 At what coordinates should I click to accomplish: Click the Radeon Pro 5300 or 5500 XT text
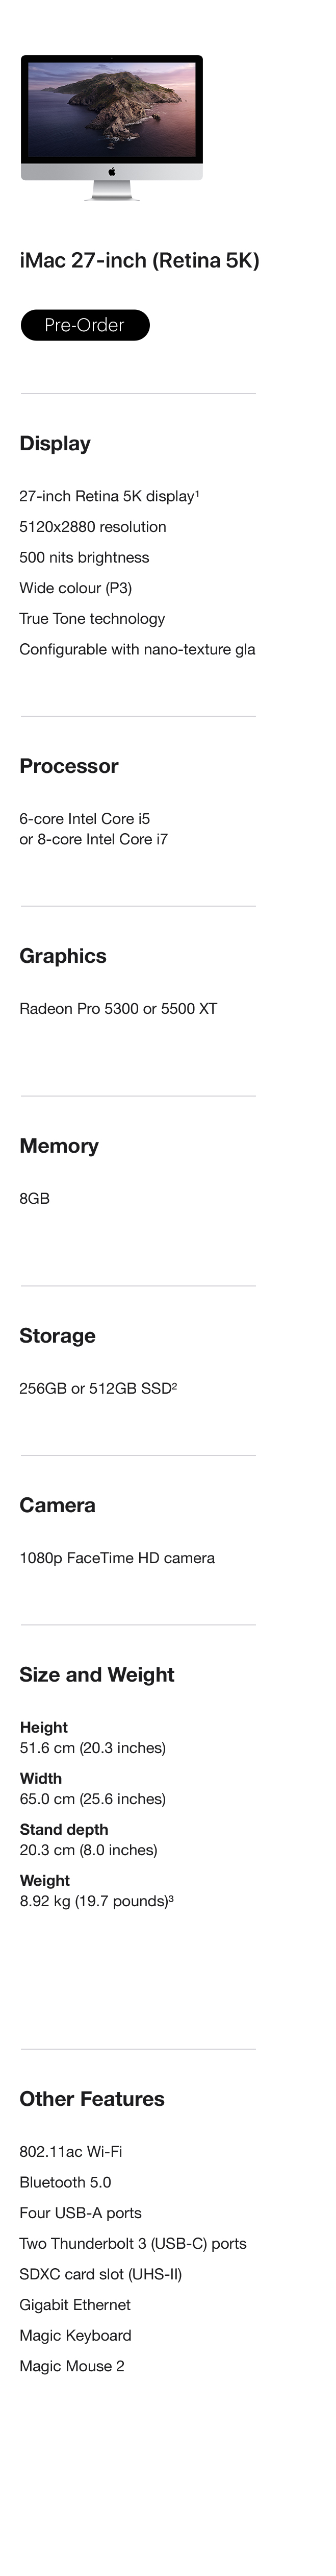click(118, 1008)
